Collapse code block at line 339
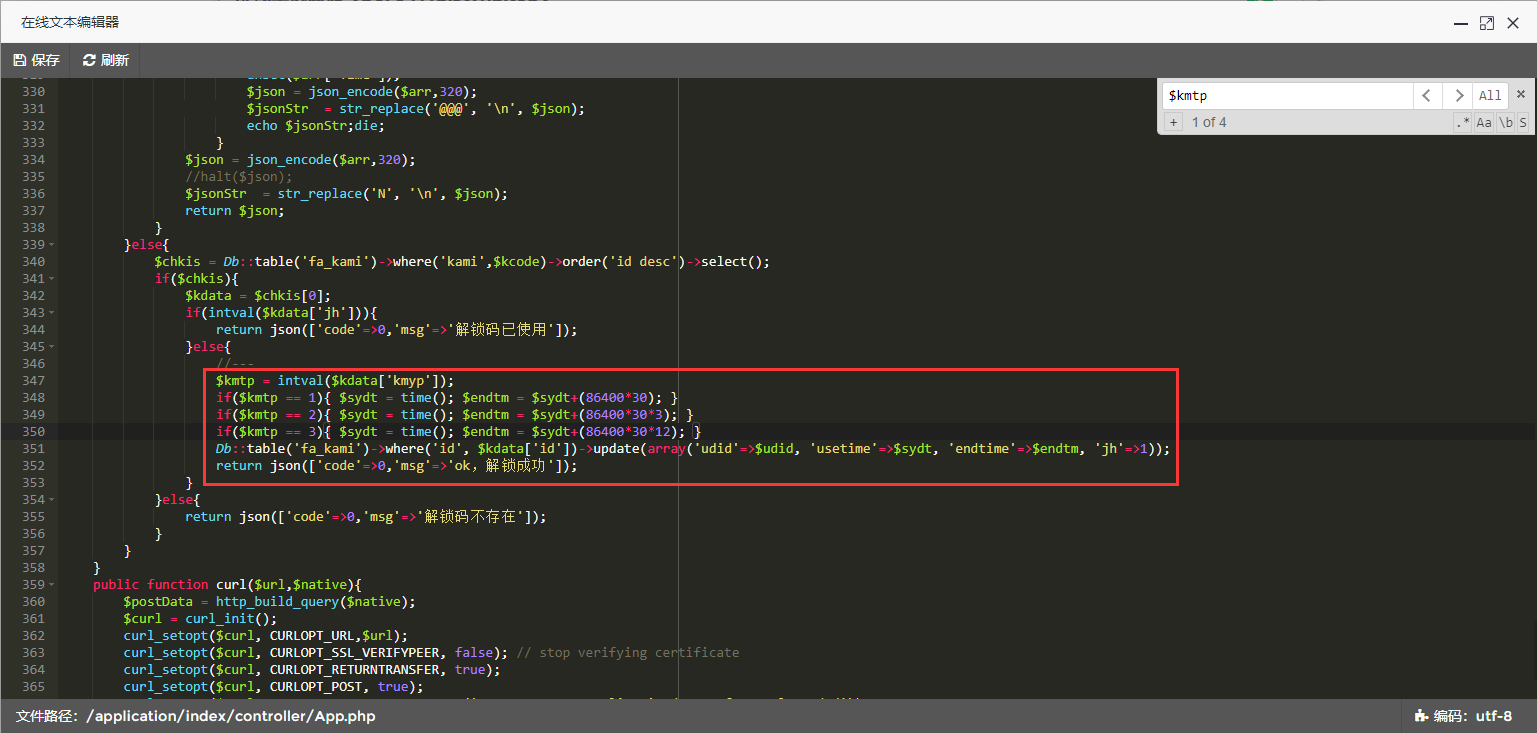The height and width of the screenshot is (733, 1537). pyautogui.click(x=51, y=245)
